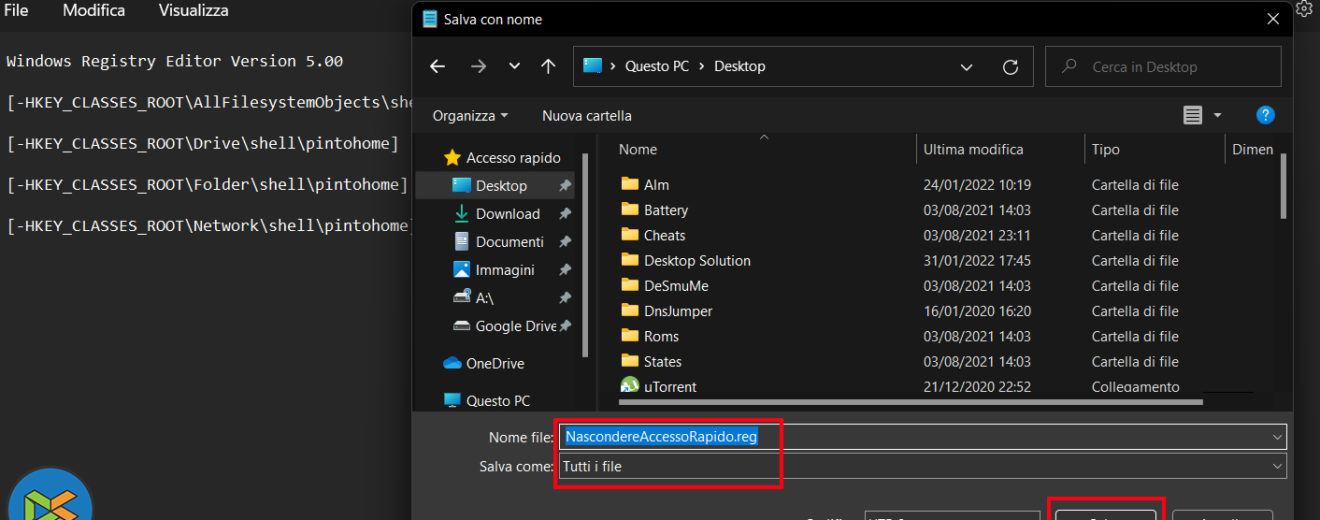
Task: Click the Nome file input field
Action: (x=1000, y=437)
